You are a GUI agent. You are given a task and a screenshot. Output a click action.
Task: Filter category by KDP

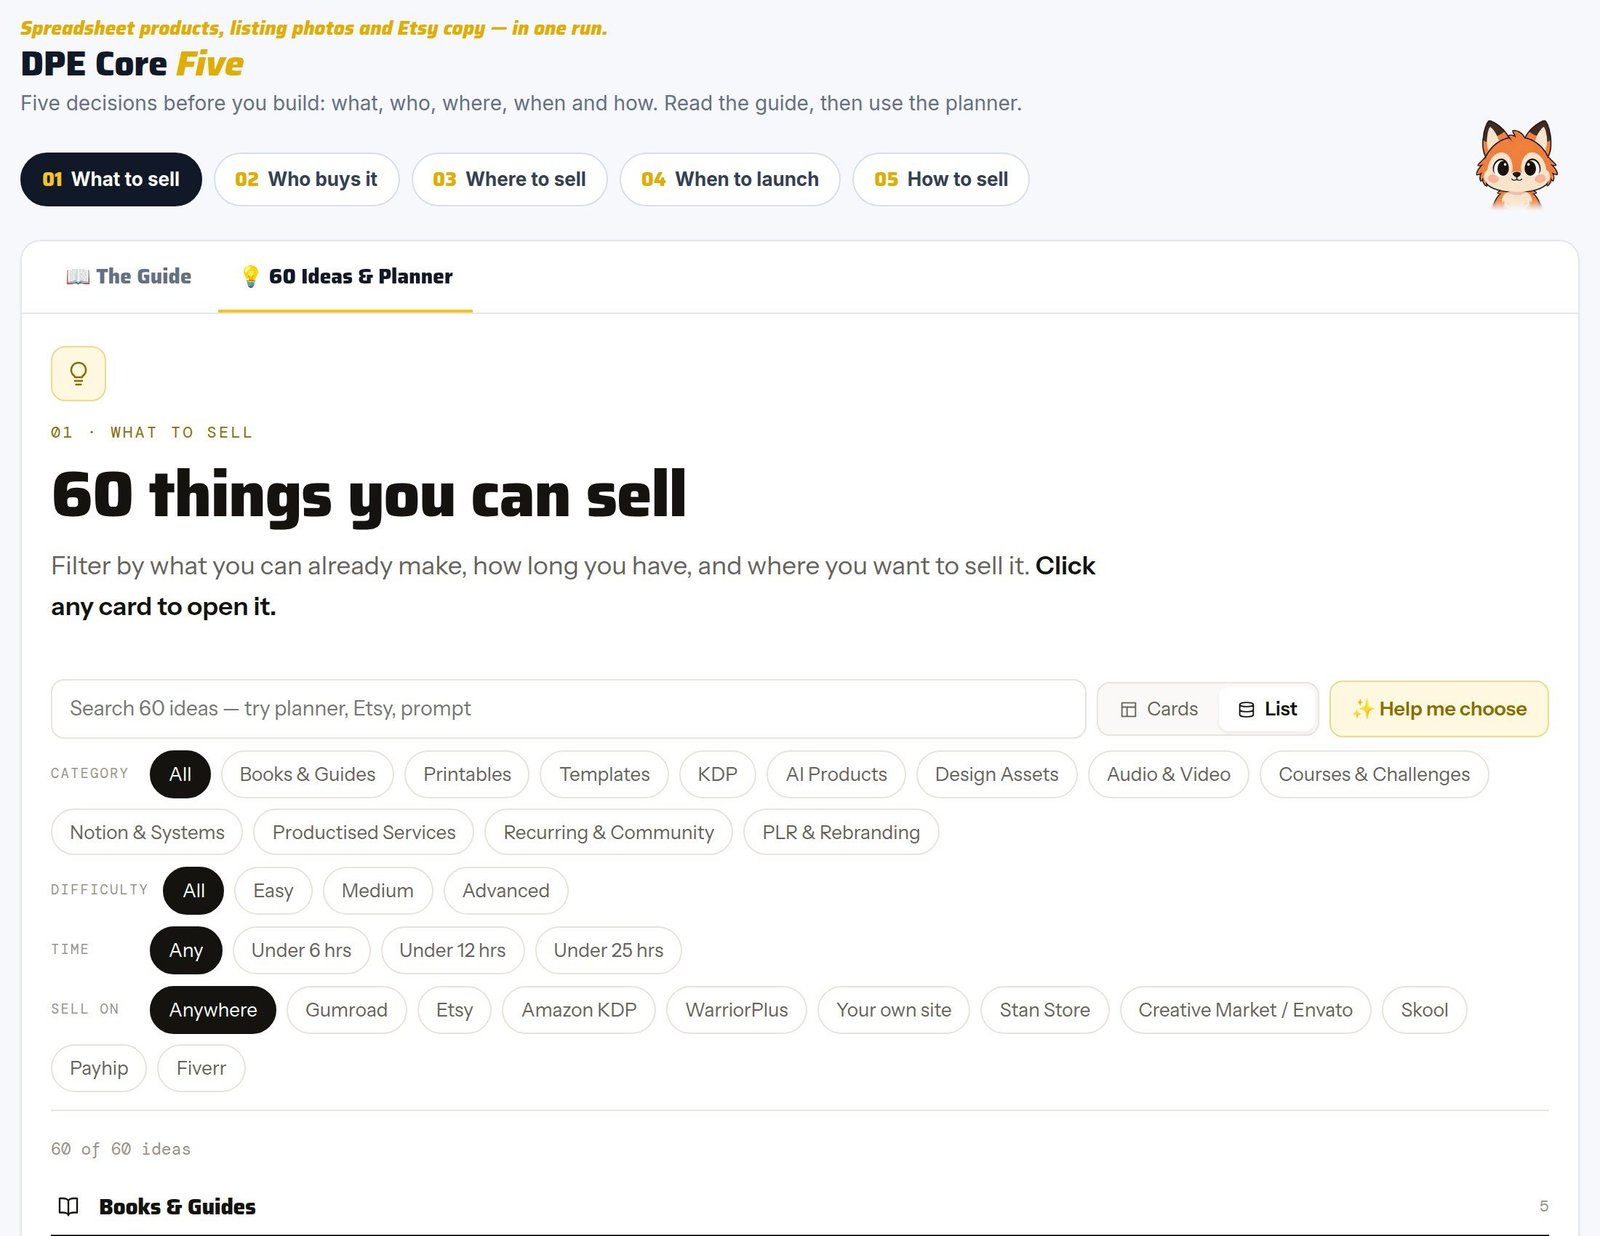(717, 774)
